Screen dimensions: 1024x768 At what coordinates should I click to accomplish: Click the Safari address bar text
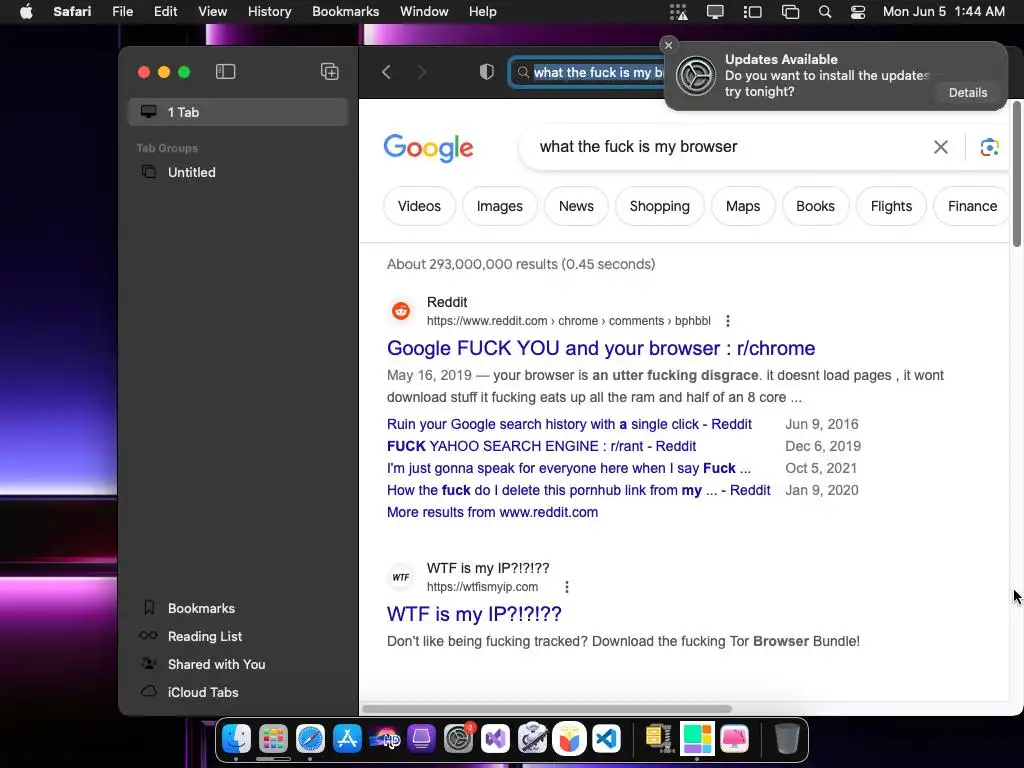click(598, 72)
